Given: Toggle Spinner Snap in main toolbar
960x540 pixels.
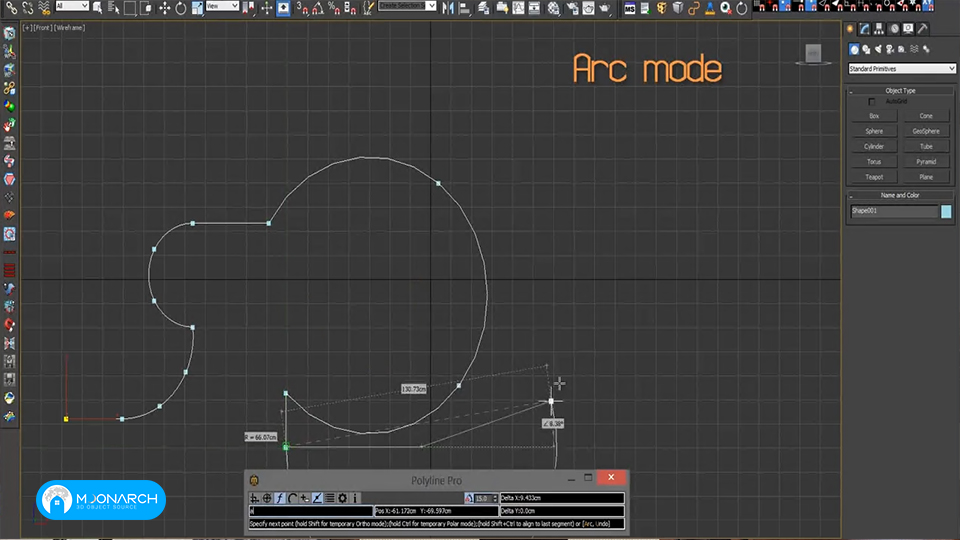Looking at the screenshot, I should (x=350, y=8).
